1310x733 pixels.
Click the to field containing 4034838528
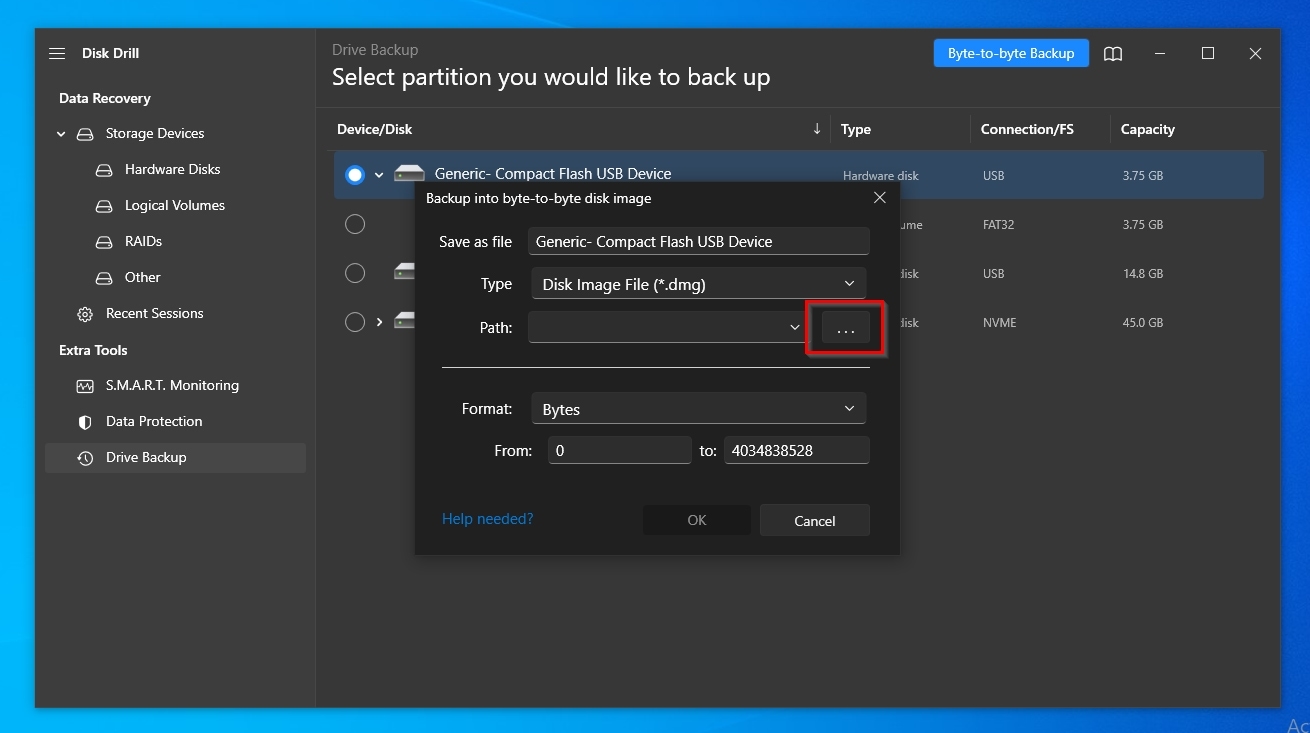tap(797, 450)
